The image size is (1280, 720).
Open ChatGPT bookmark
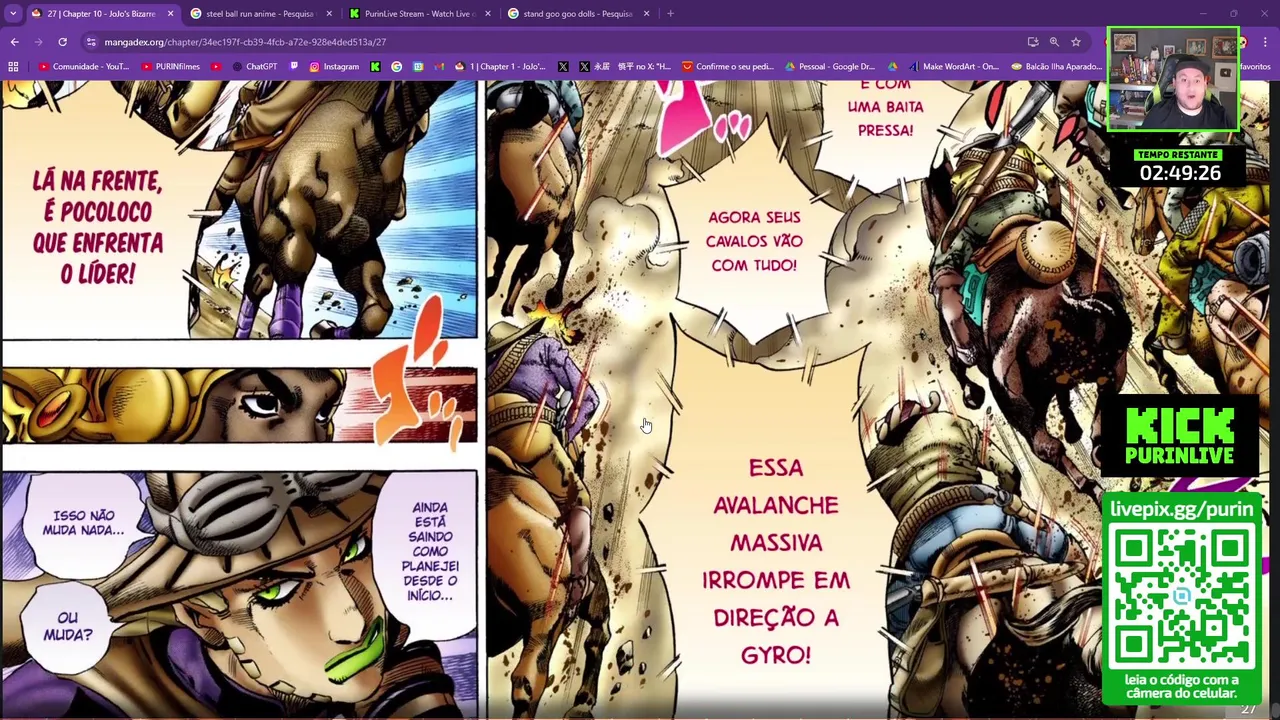click(254, 67)
